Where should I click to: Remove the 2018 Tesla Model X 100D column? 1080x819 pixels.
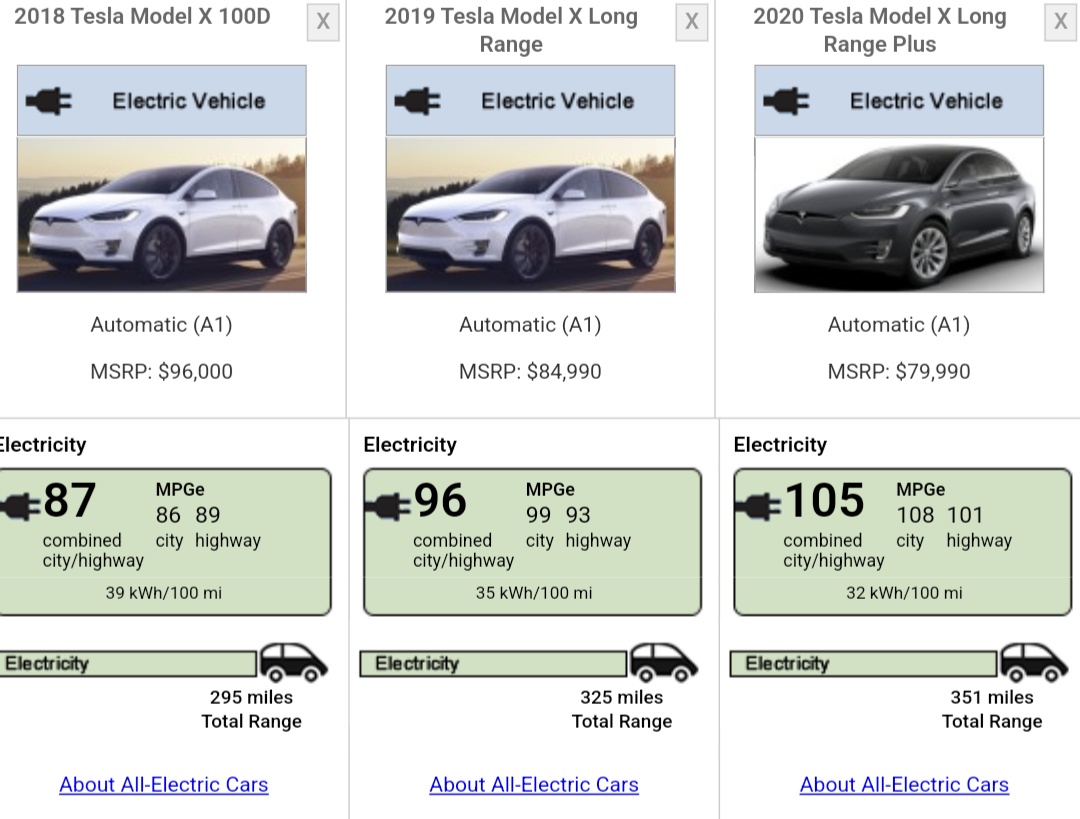coord(323,22)
